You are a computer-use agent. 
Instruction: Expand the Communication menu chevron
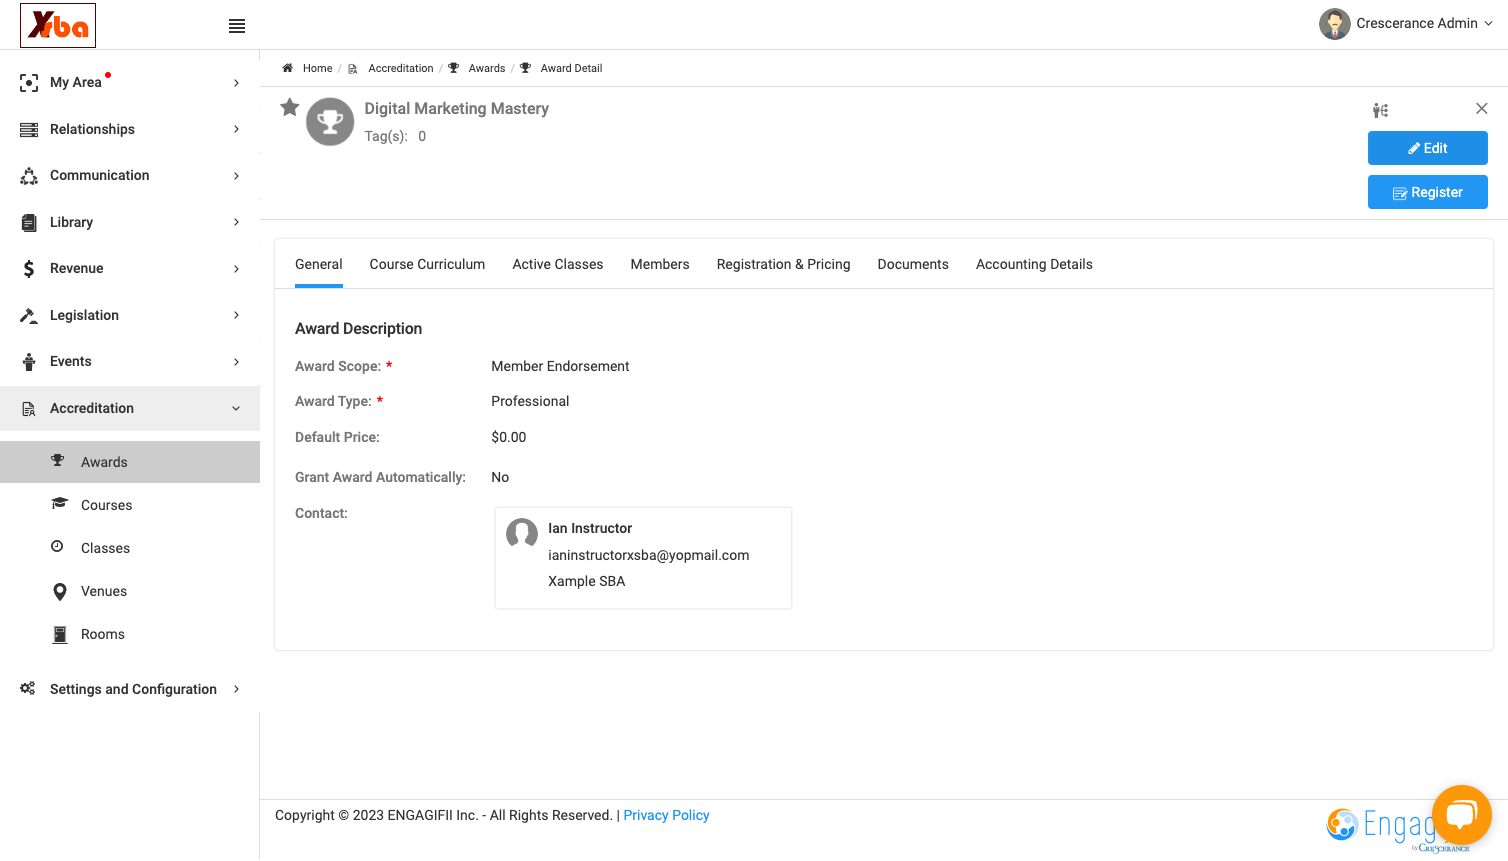[x=236, y=176]
